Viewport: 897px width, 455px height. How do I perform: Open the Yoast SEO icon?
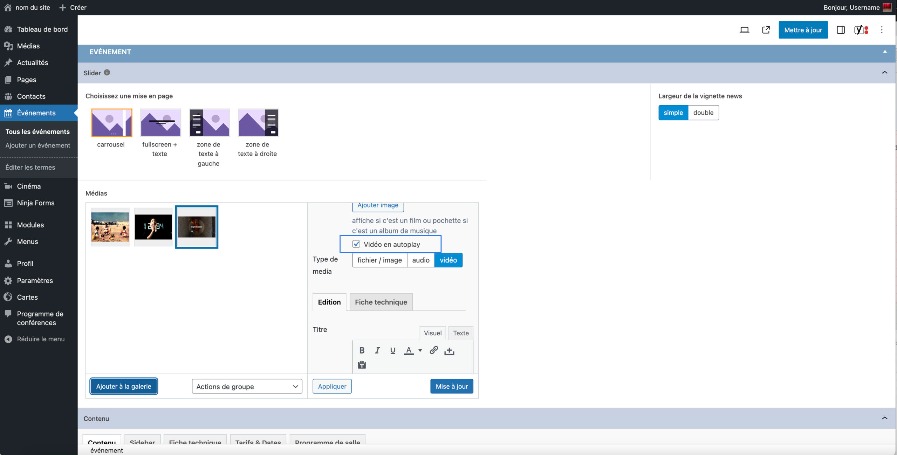861,30
